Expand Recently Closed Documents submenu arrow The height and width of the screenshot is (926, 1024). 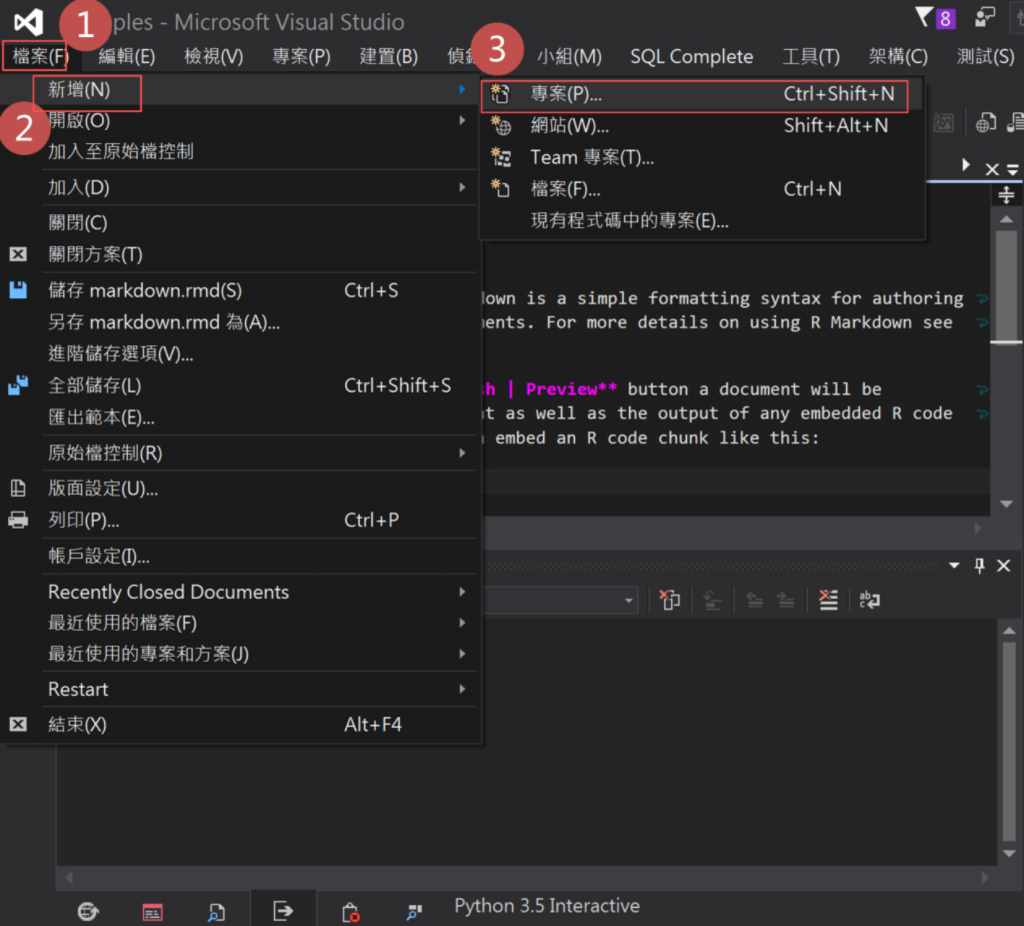click(462, 592)
